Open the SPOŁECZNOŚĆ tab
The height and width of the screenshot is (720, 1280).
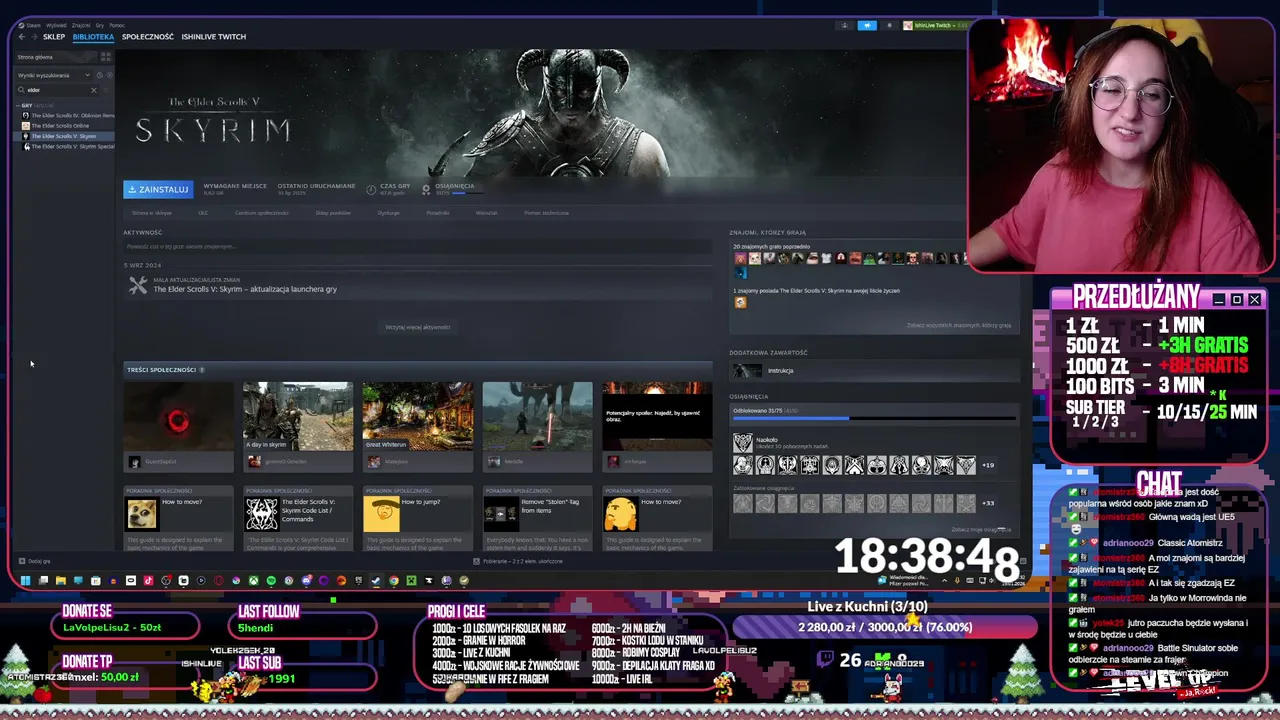(x=148, y=37)
